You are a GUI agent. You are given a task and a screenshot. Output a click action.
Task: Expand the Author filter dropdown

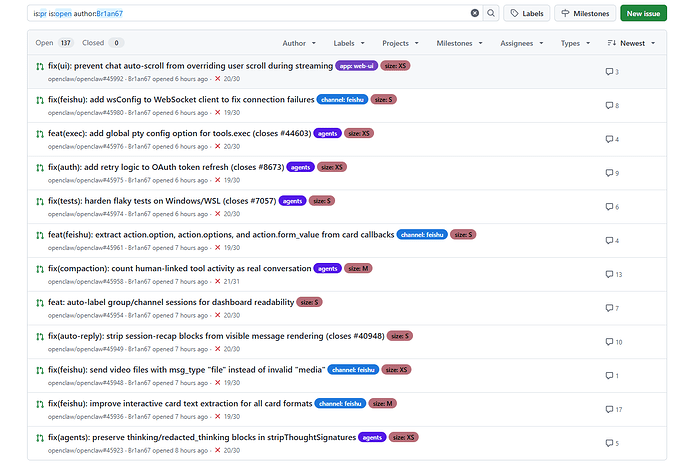[x=299, y=43]
